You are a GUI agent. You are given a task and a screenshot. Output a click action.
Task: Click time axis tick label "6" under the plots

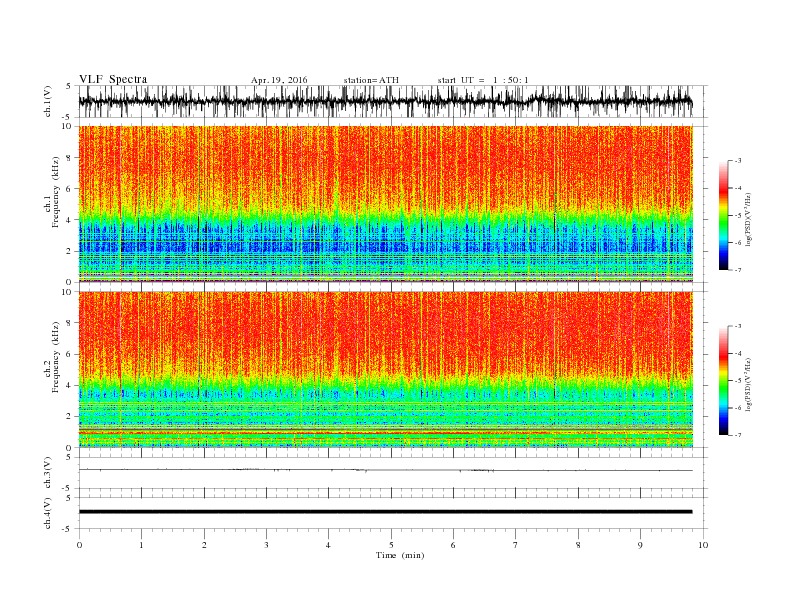pos(453,545)
